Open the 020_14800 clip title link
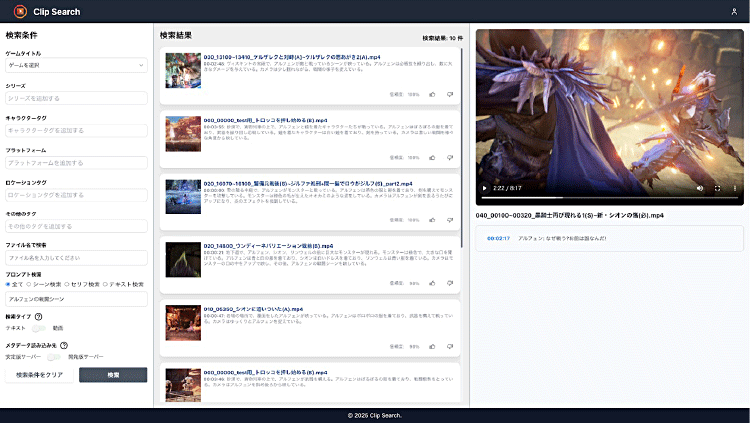750x423 pixels. click(x=268, y=246)
